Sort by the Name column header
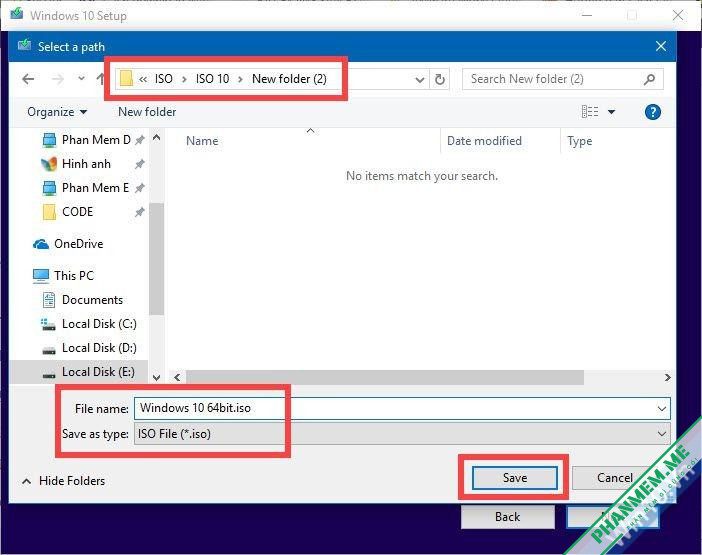 202,141
